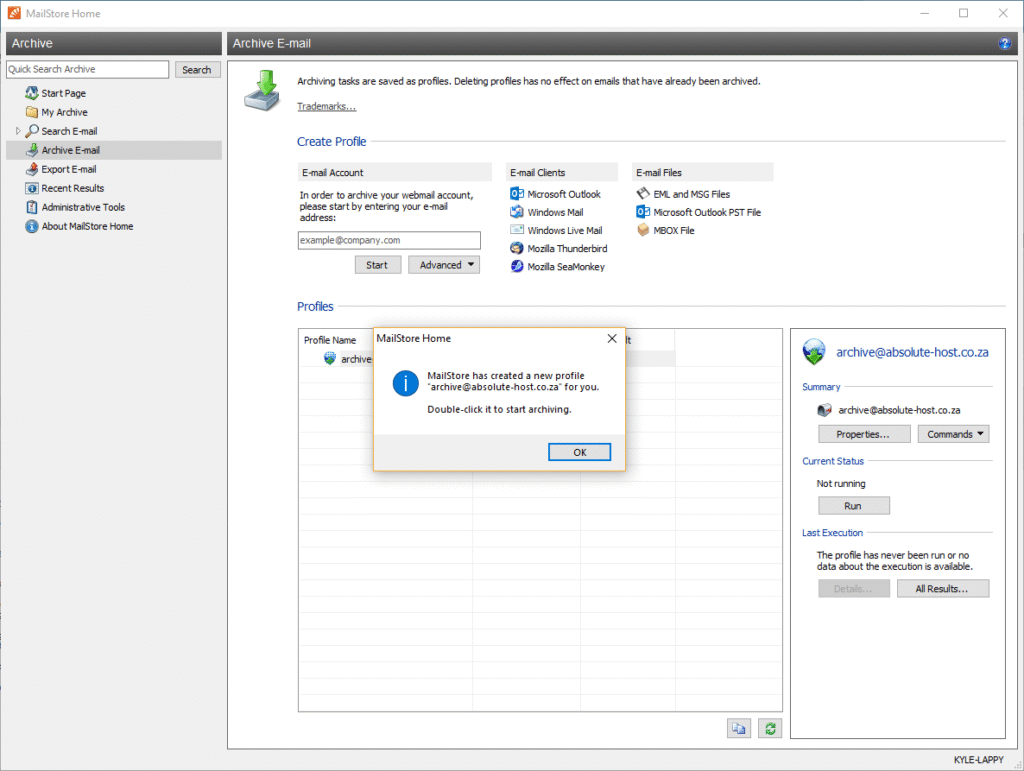Click the EML and MSG Files icon
Viewport: 1024px width, 771px height.
click(643, 194)
